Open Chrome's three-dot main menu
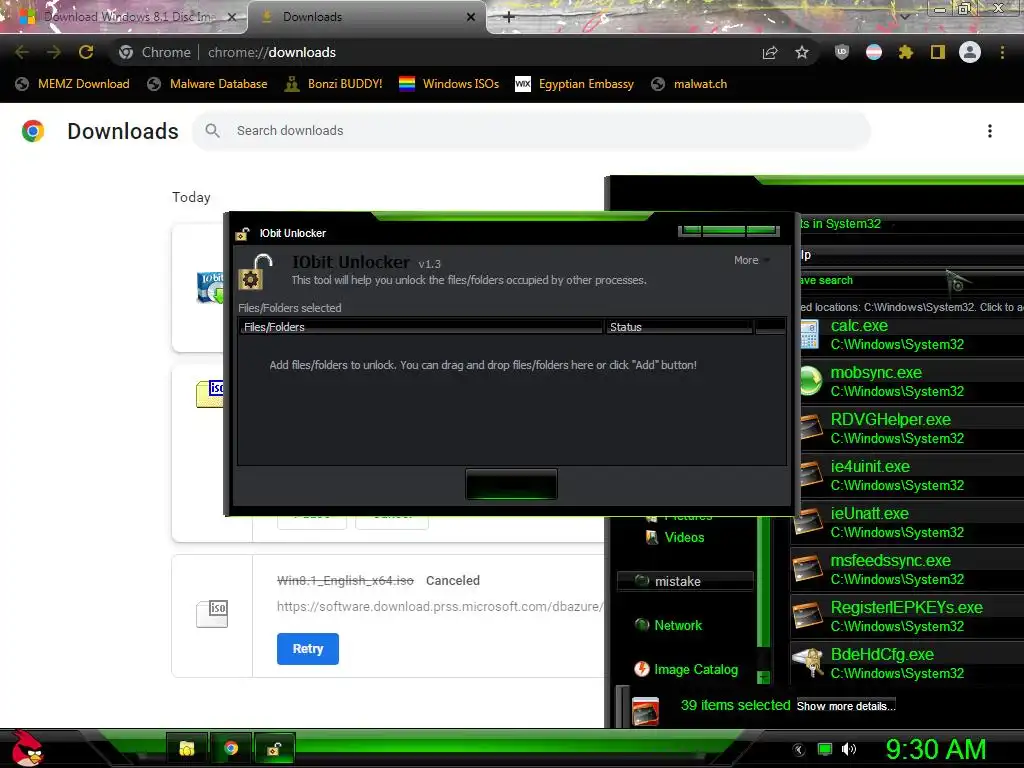Viewport: 1024px width, 768px height. [1002, 52]
